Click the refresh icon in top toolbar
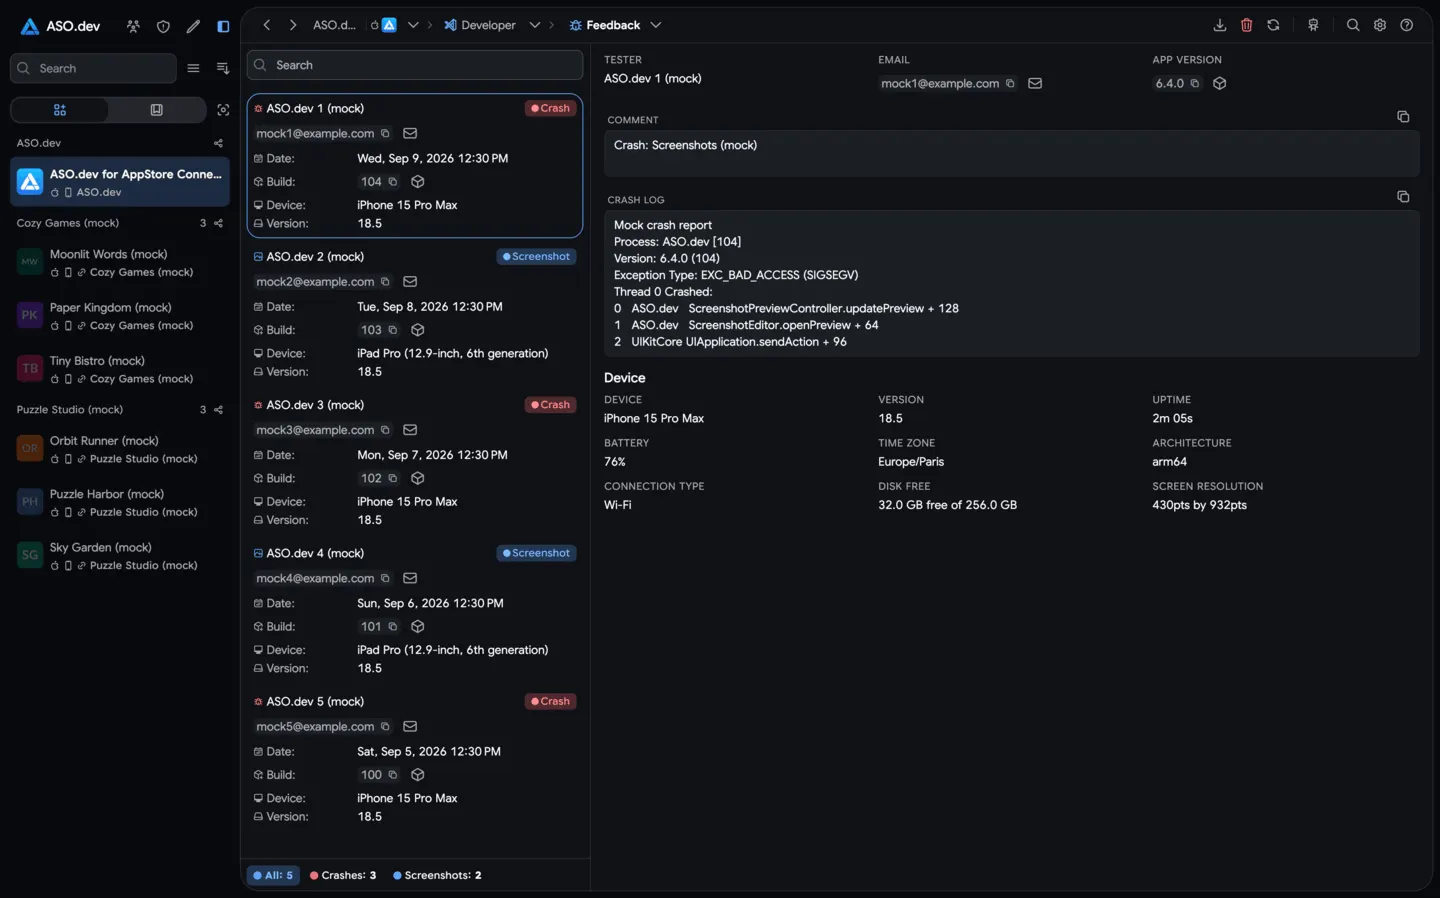 click(1273, 25)
